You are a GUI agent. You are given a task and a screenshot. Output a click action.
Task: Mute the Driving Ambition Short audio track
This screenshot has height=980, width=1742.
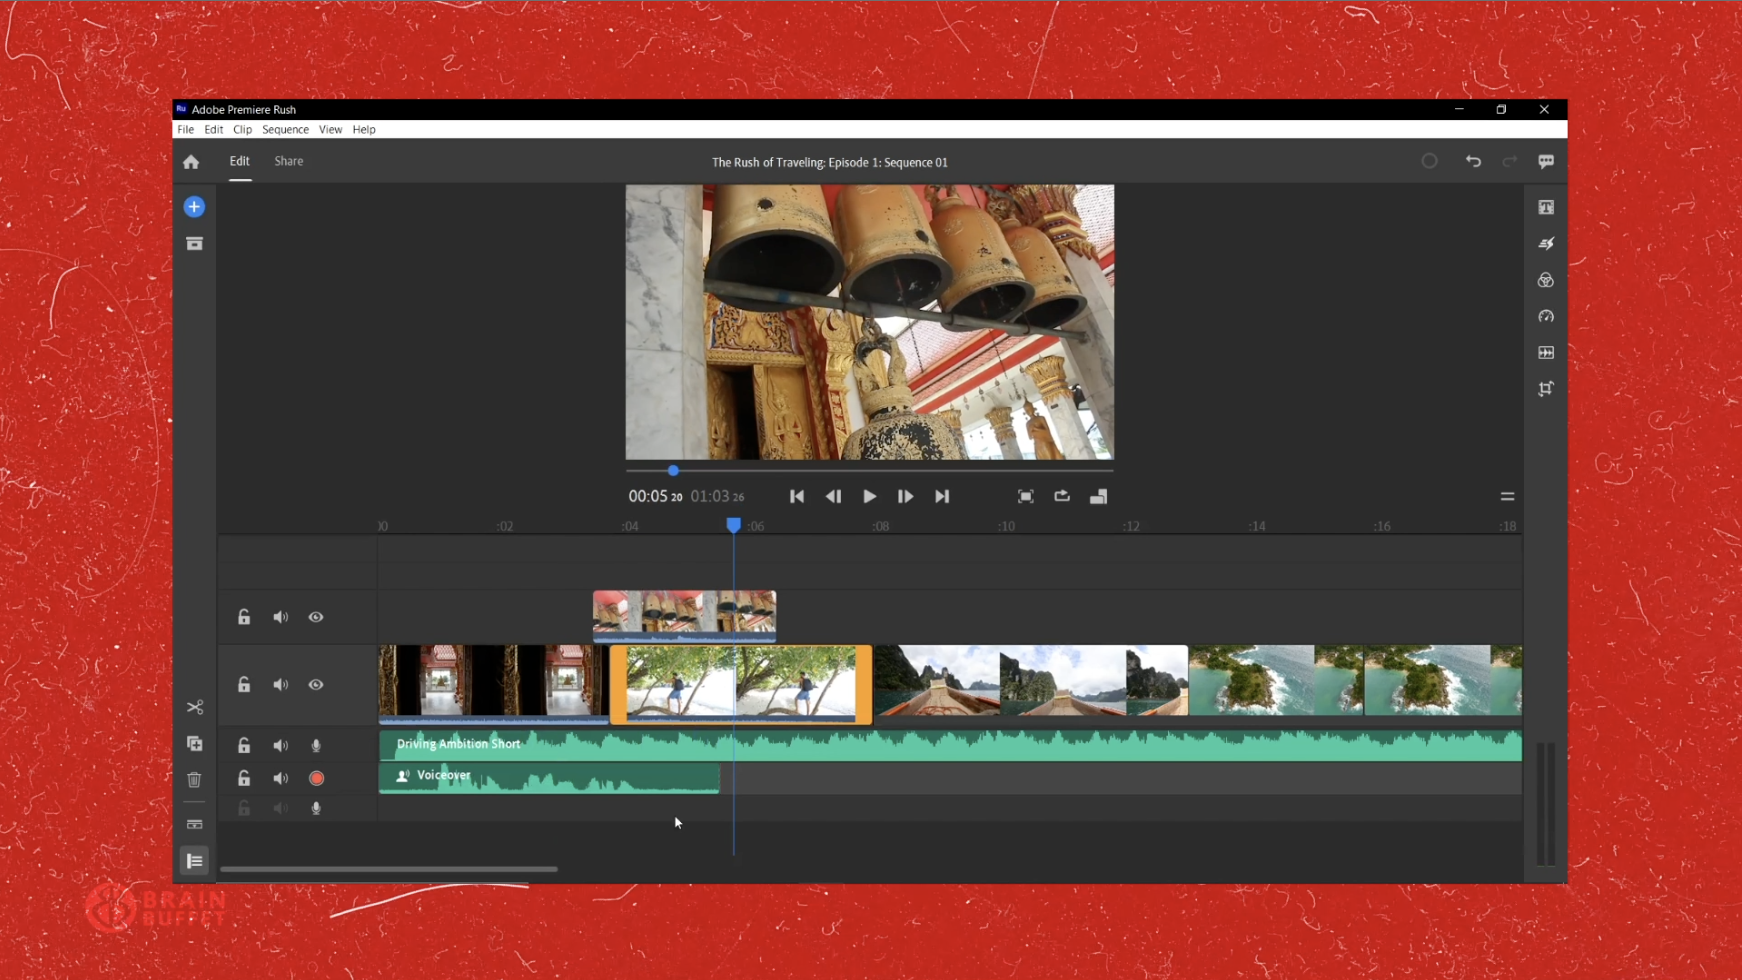tap(280, 745)
